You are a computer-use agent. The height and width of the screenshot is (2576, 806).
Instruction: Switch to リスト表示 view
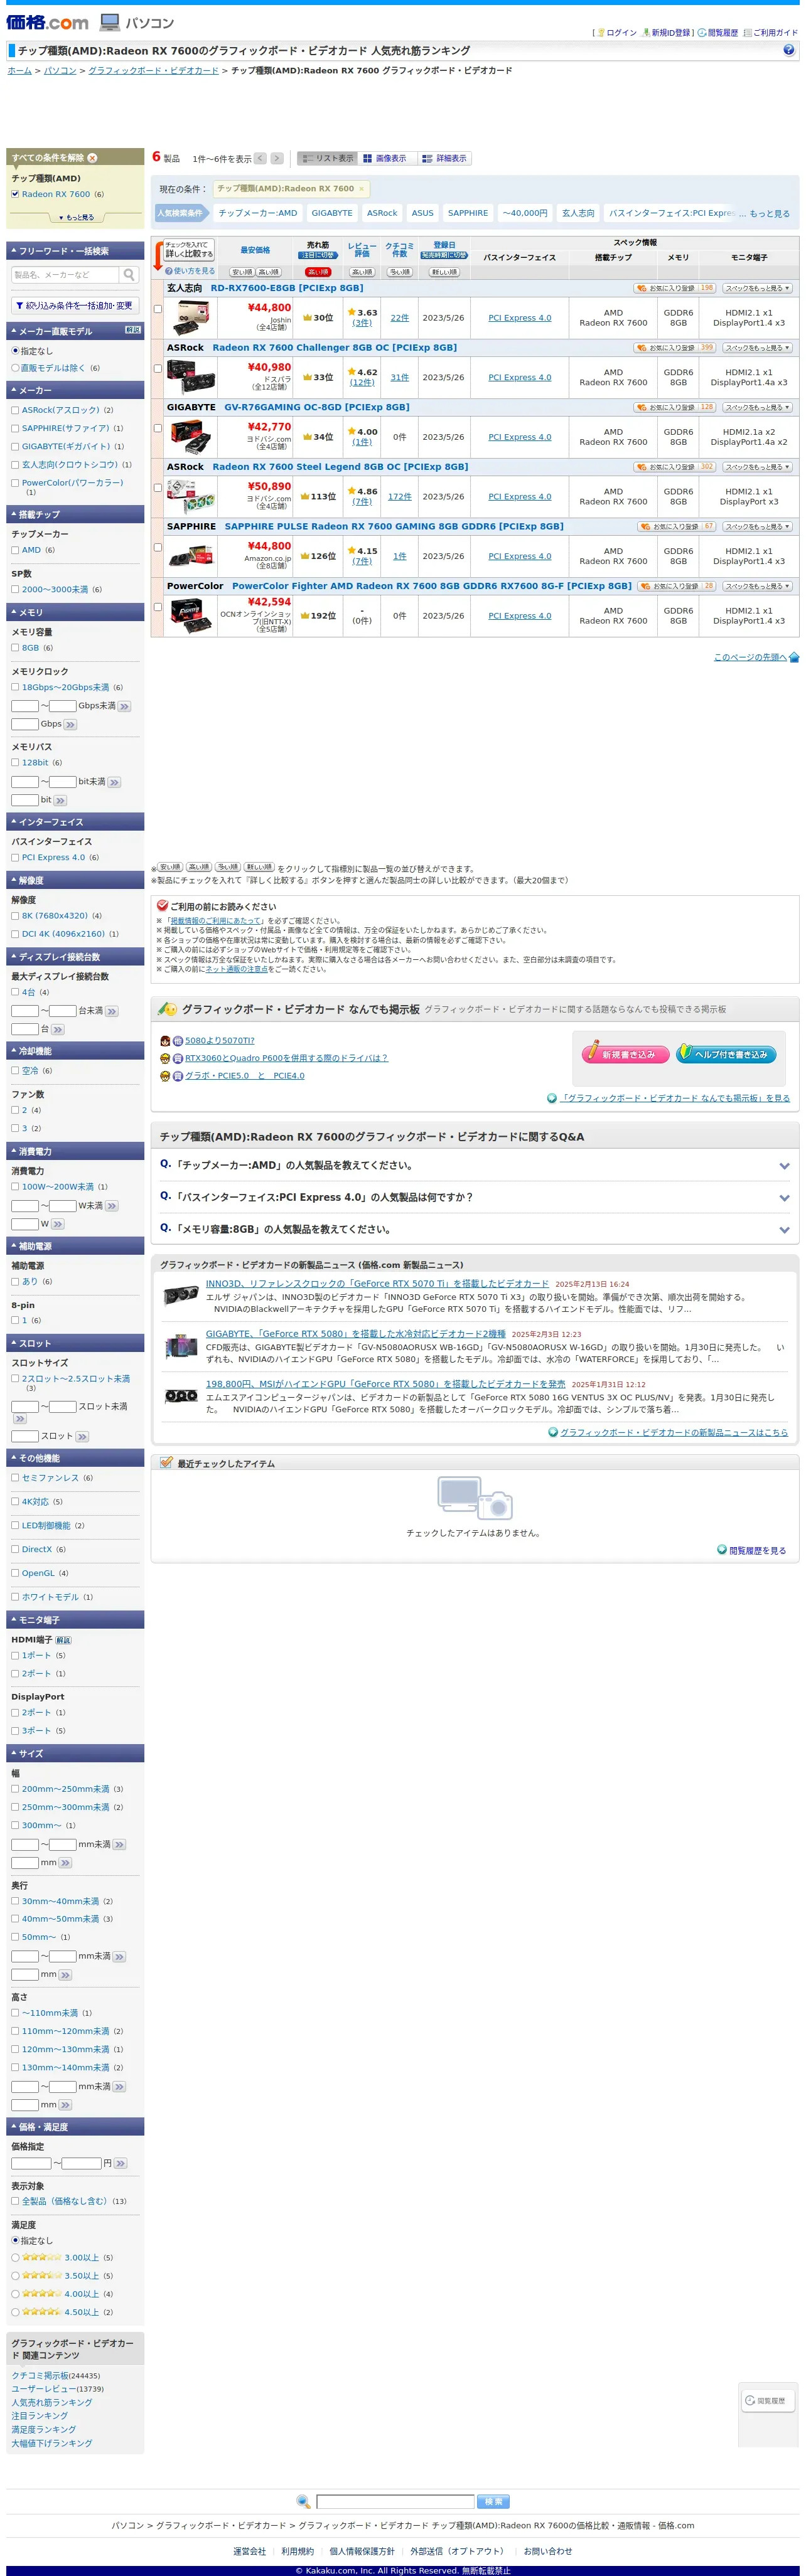click(326, 158)
